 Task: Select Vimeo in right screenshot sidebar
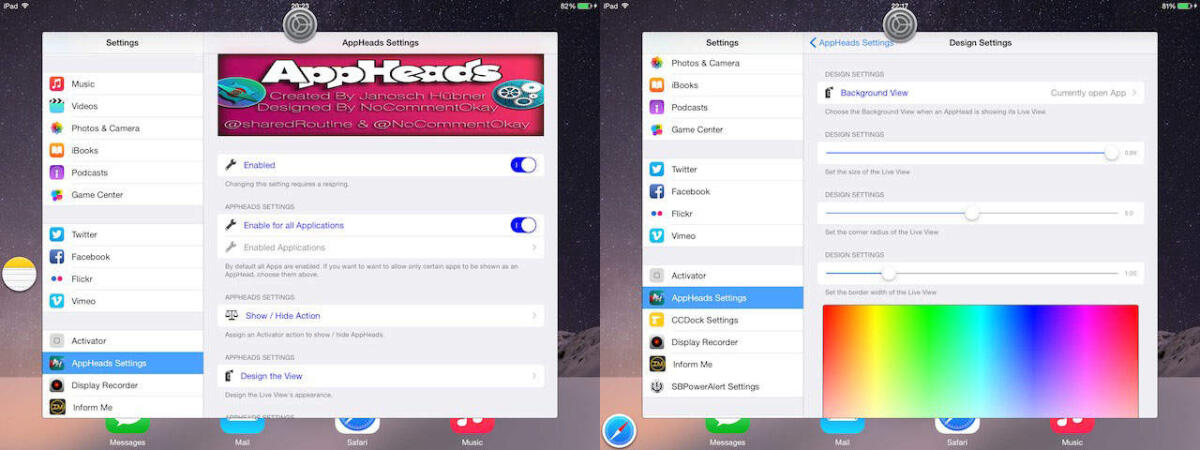pos(722,235)
